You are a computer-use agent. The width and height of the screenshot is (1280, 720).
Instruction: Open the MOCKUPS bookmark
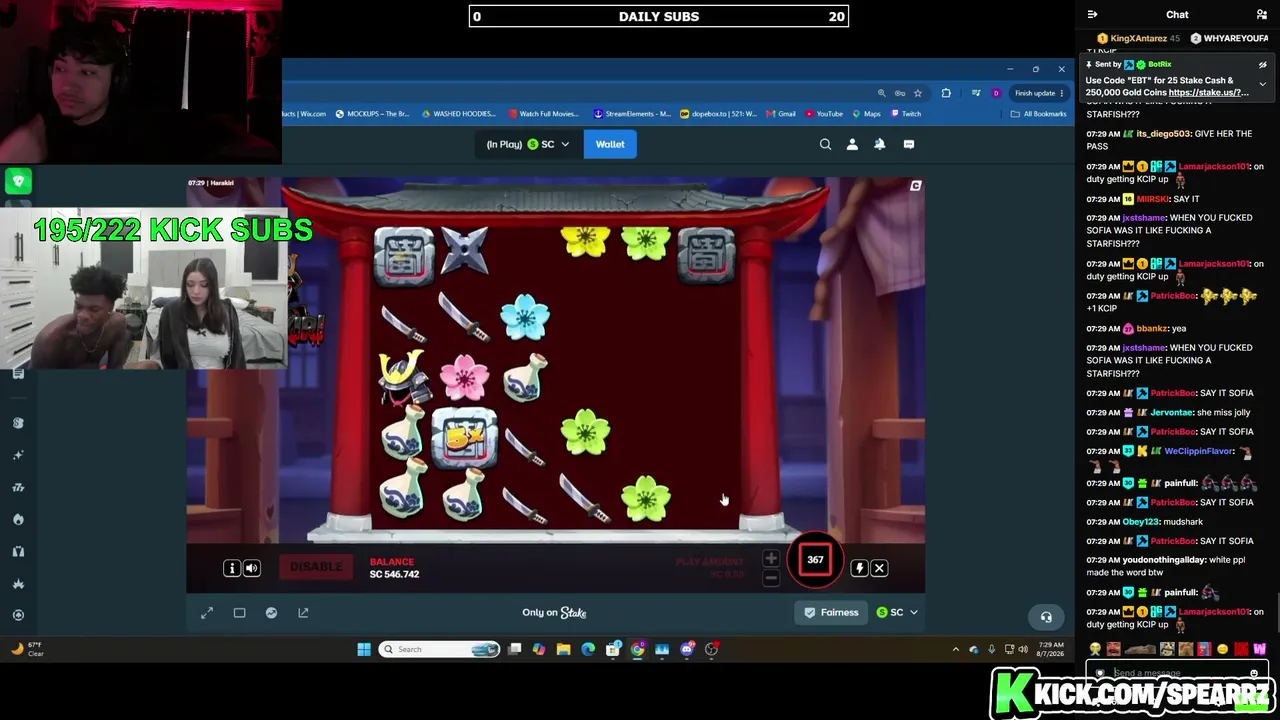[x=372, y=114]
